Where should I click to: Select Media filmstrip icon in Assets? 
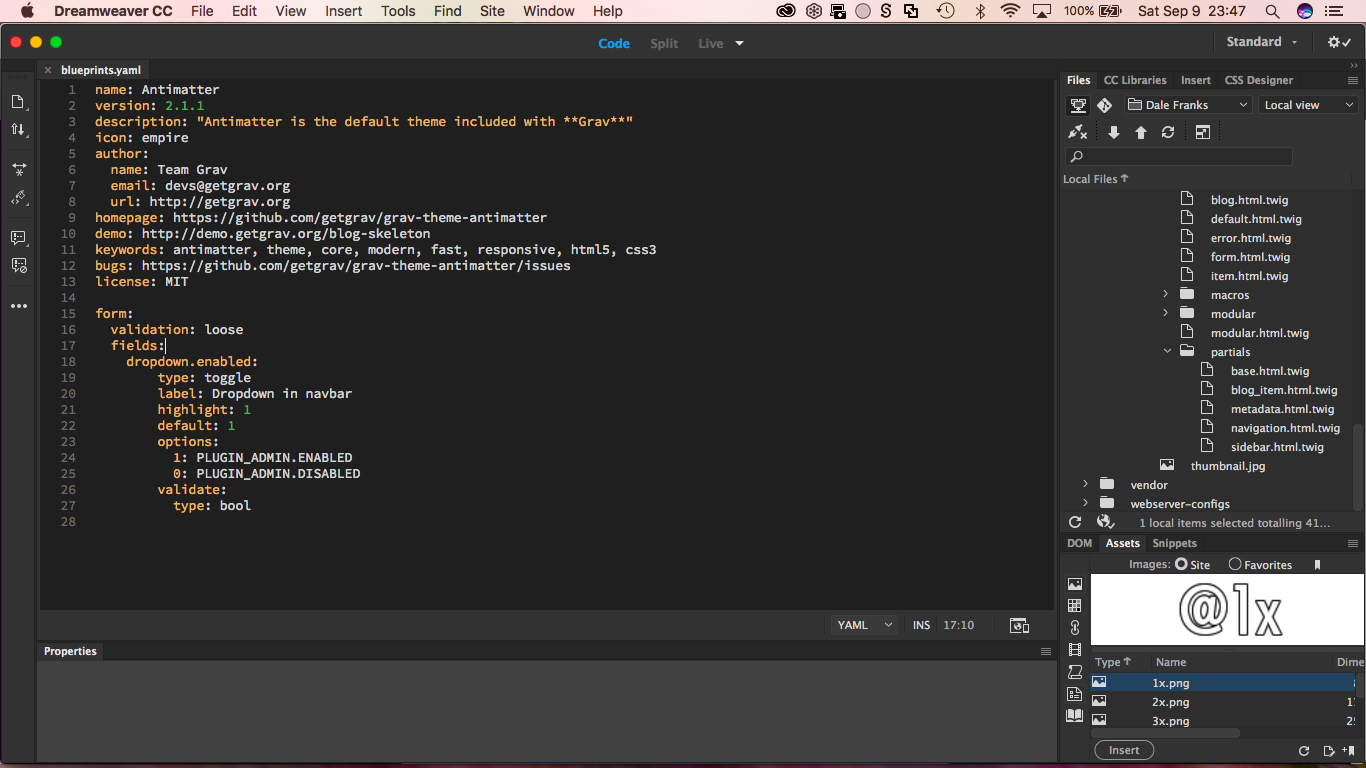click(1075, 650)
